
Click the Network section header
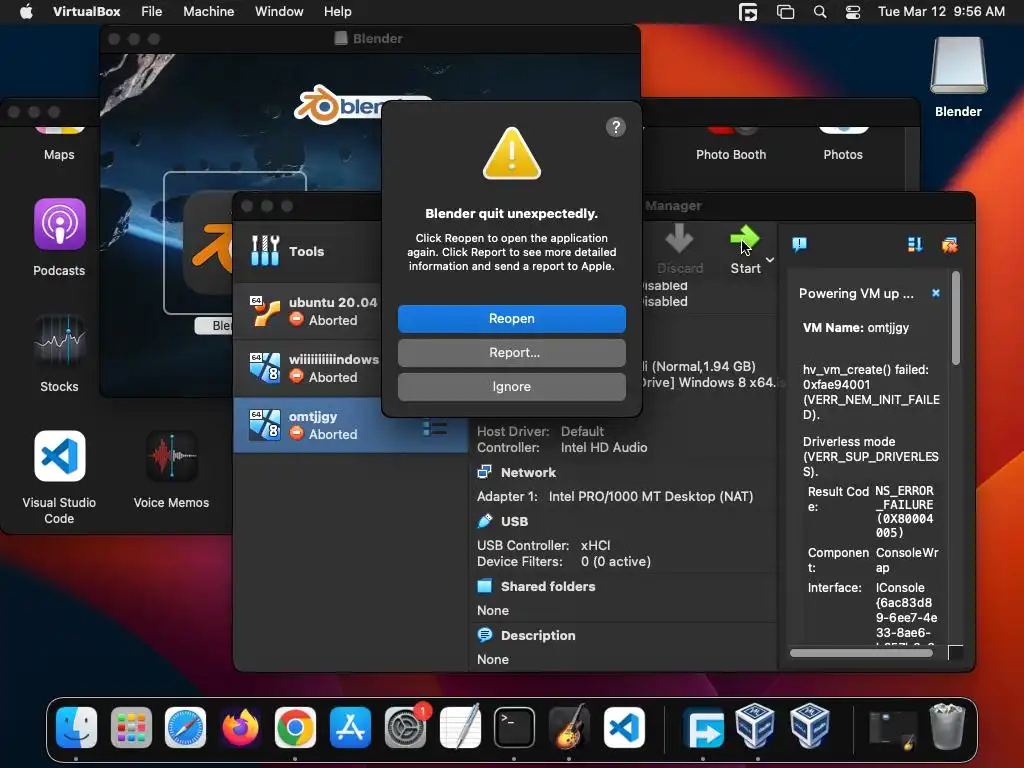(528, 472)
